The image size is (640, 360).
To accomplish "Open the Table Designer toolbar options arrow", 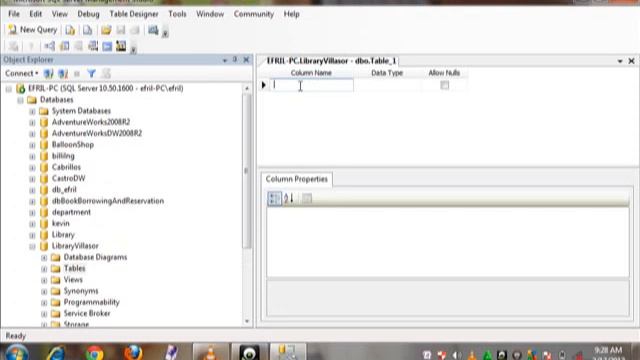I will click(133, 50).
